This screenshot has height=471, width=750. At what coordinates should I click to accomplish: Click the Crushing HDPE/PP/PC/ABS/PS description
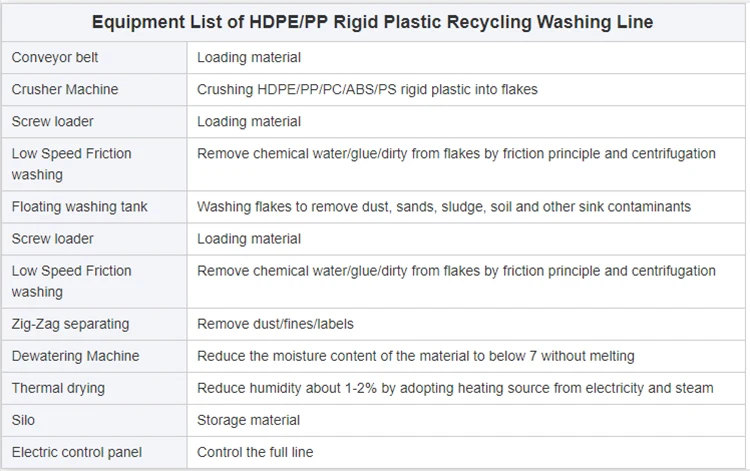pos(367,90)
